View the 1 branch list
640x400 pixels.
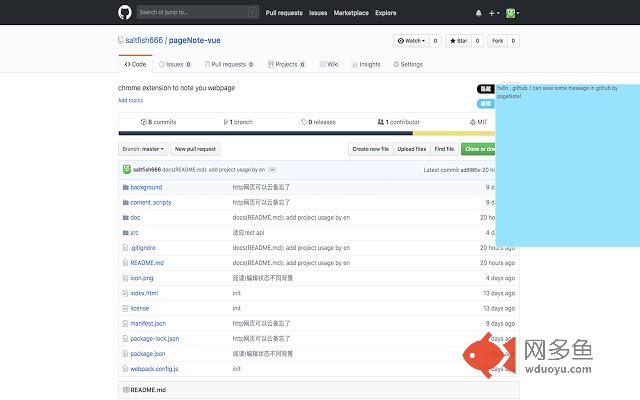[238, 122]
